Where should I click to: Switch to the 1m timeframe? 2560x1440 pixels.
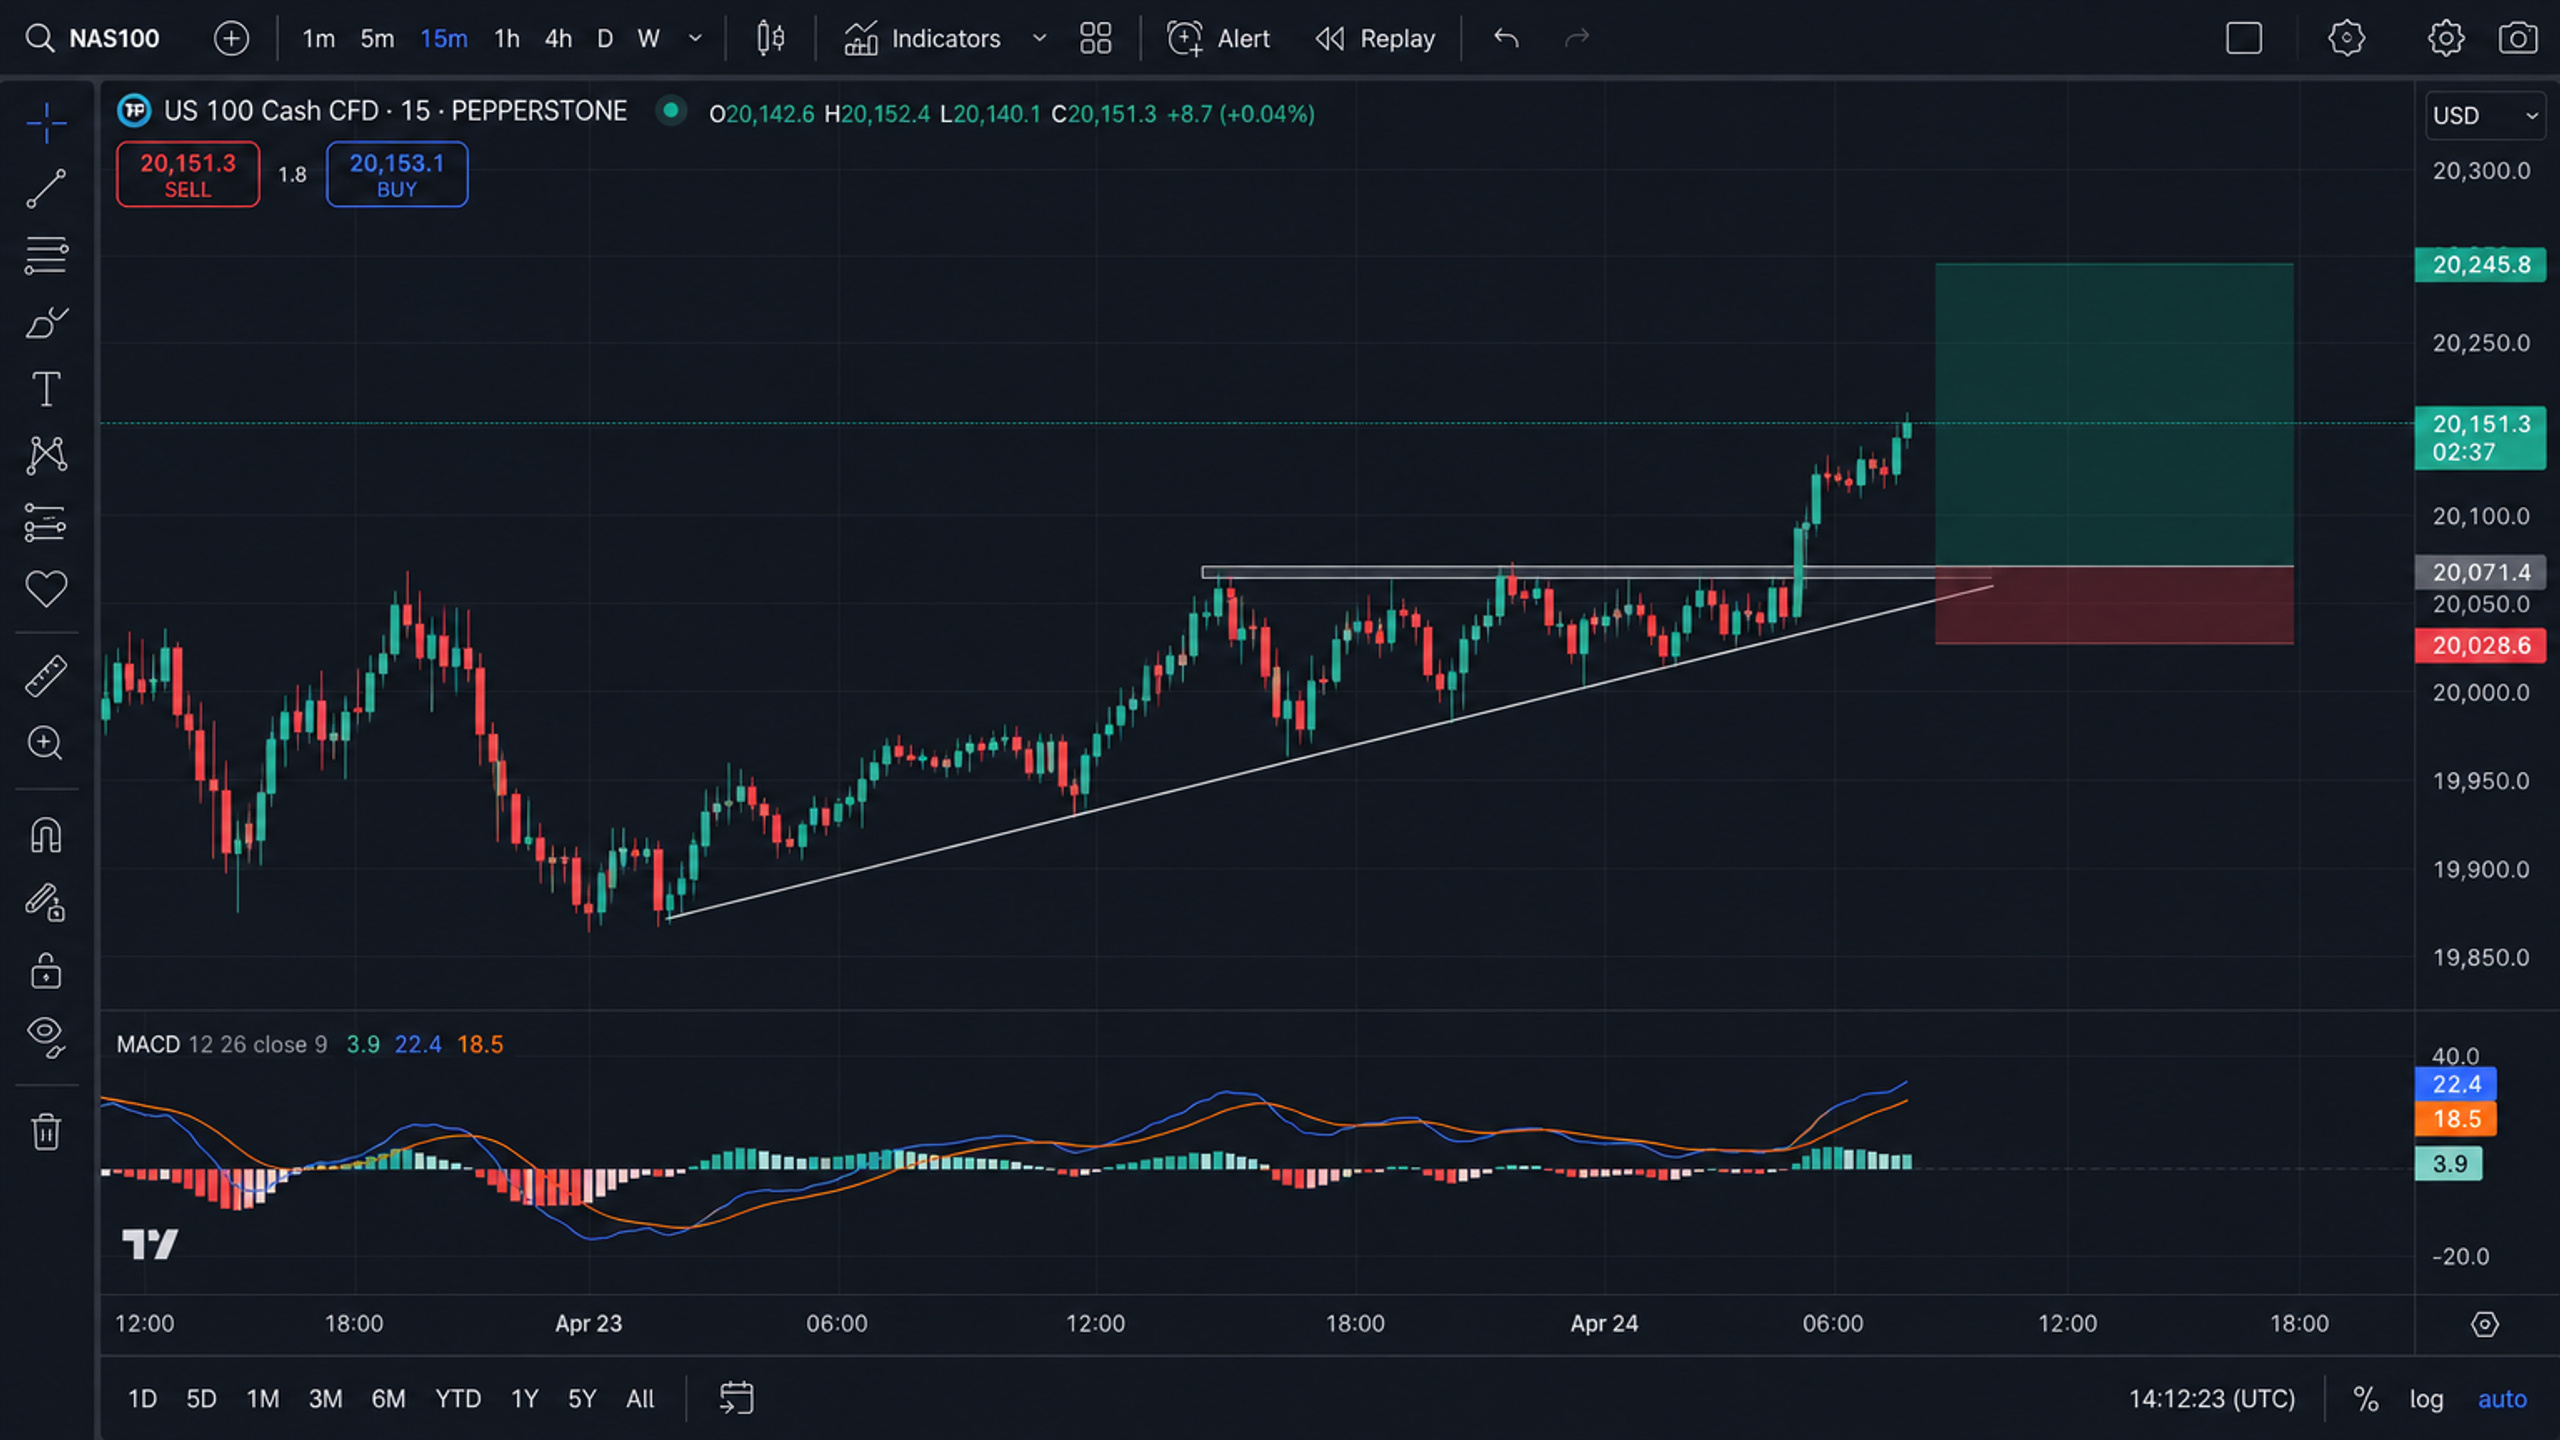(318, 39)
